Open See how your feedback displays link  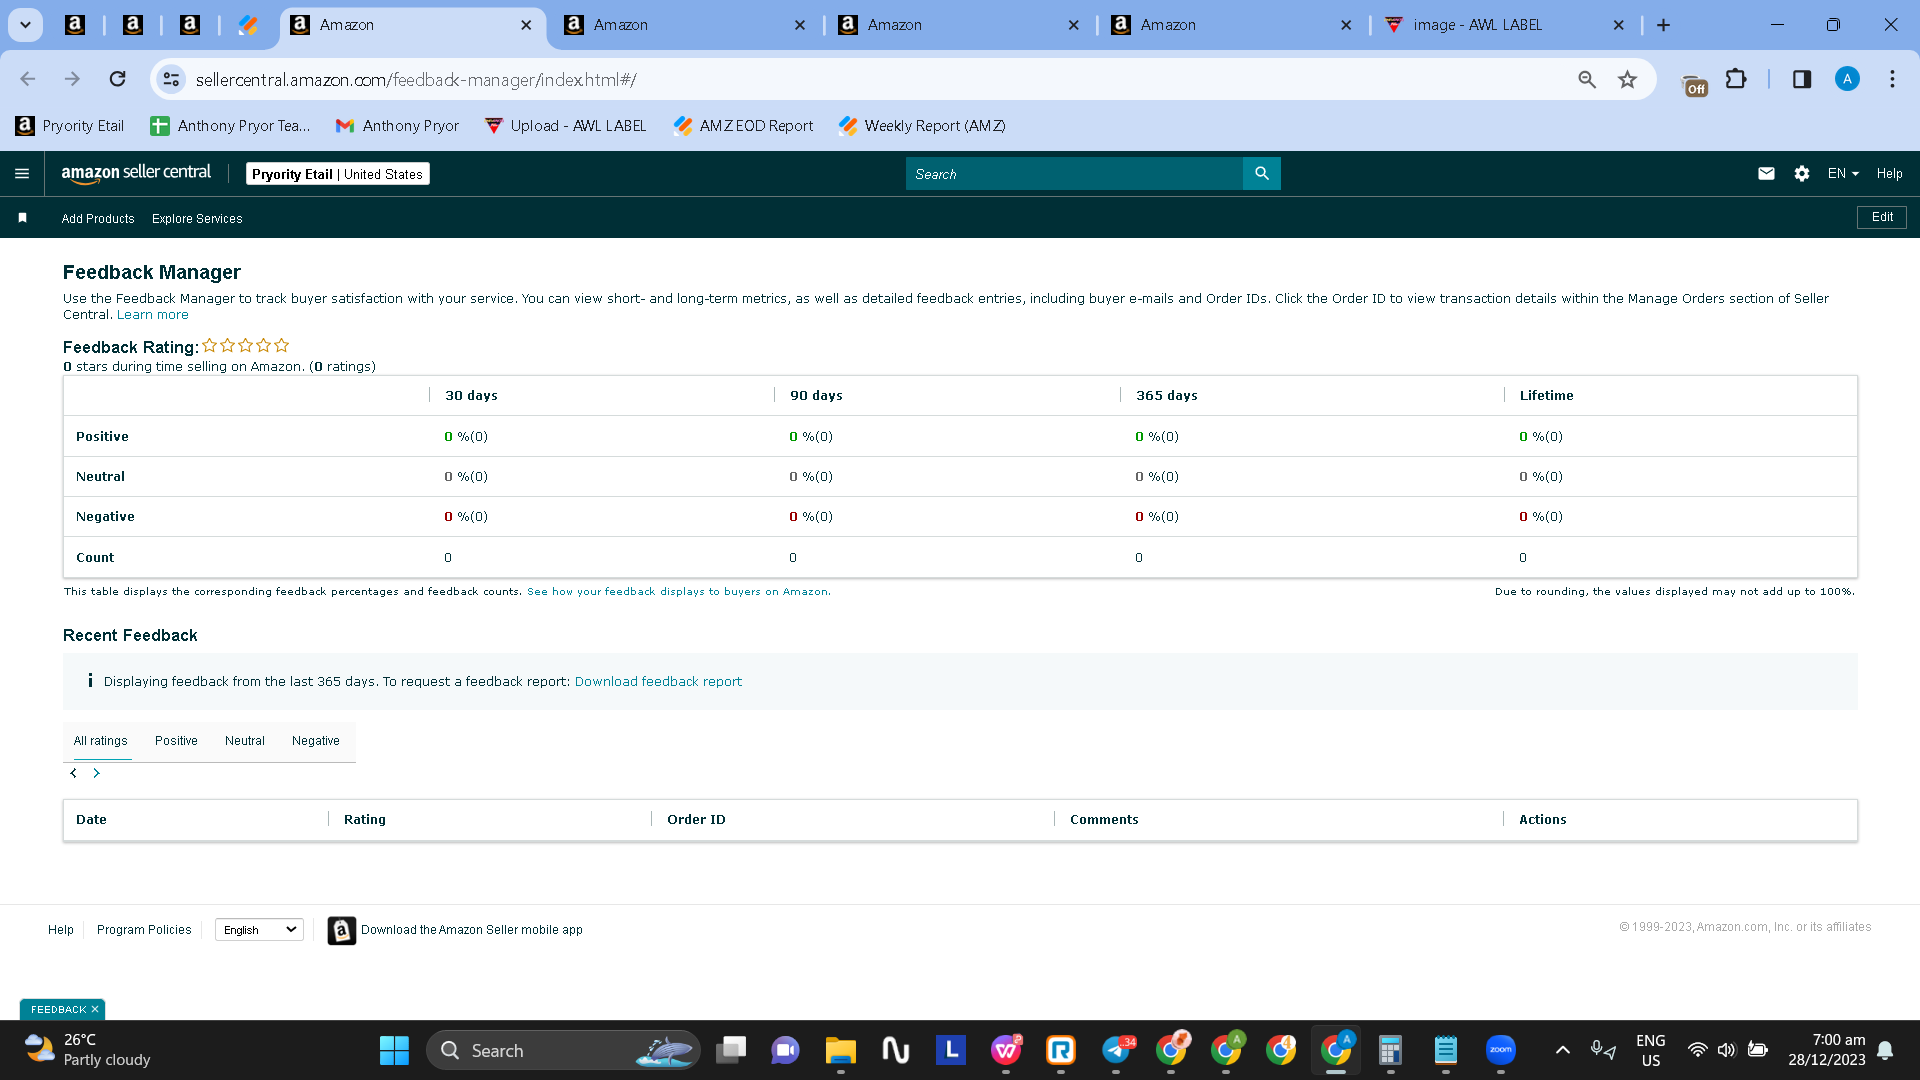pos(678,592)
